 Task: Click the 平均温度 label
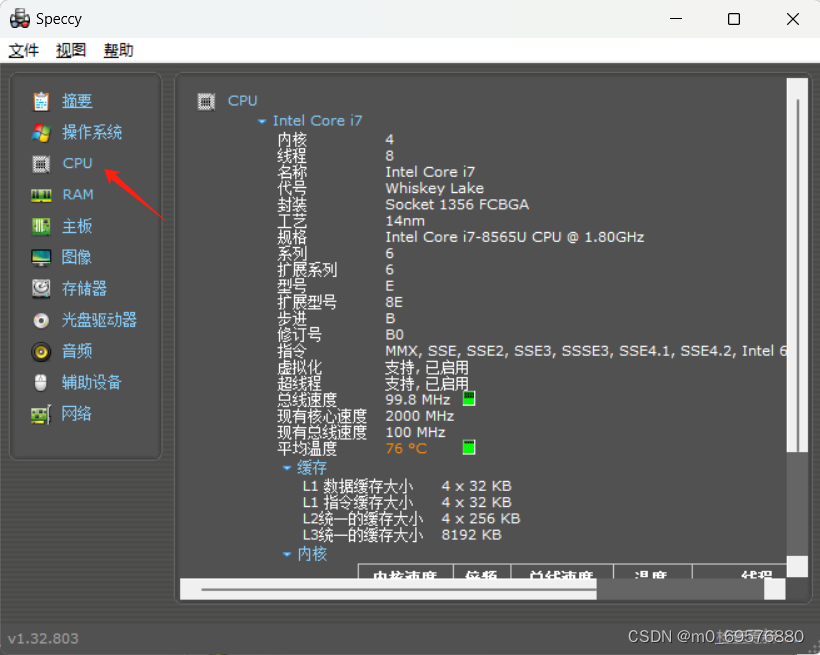(307, 448)
